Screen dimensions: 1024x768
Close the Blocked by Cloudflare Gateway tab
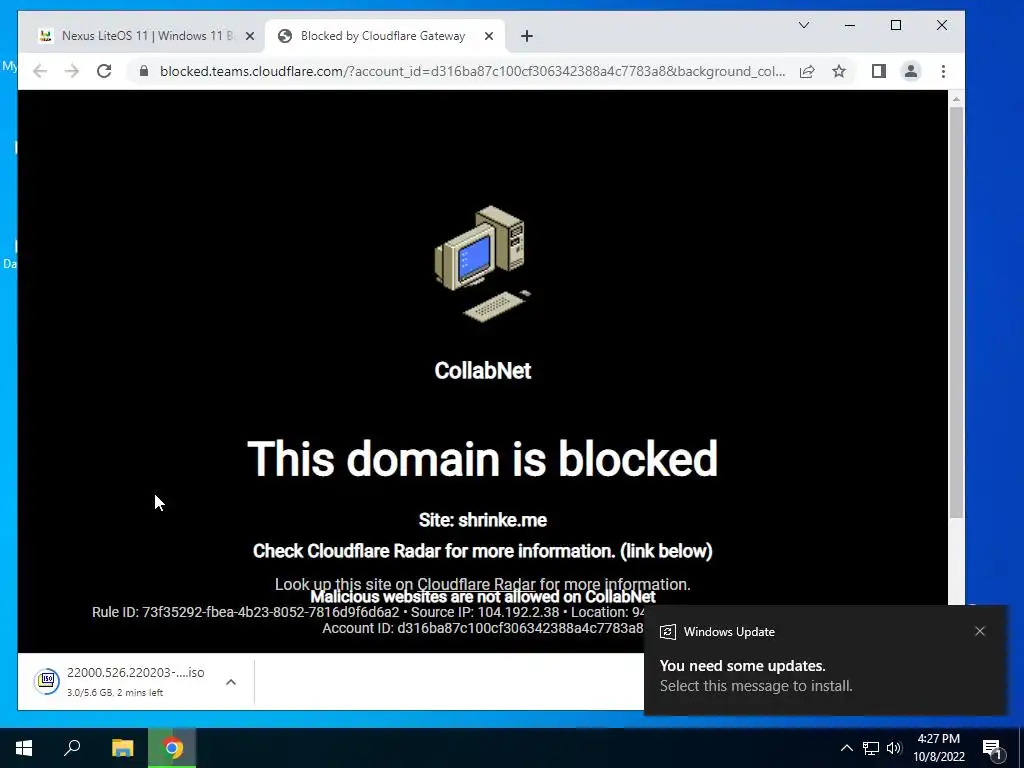click(x=488, y=36)
